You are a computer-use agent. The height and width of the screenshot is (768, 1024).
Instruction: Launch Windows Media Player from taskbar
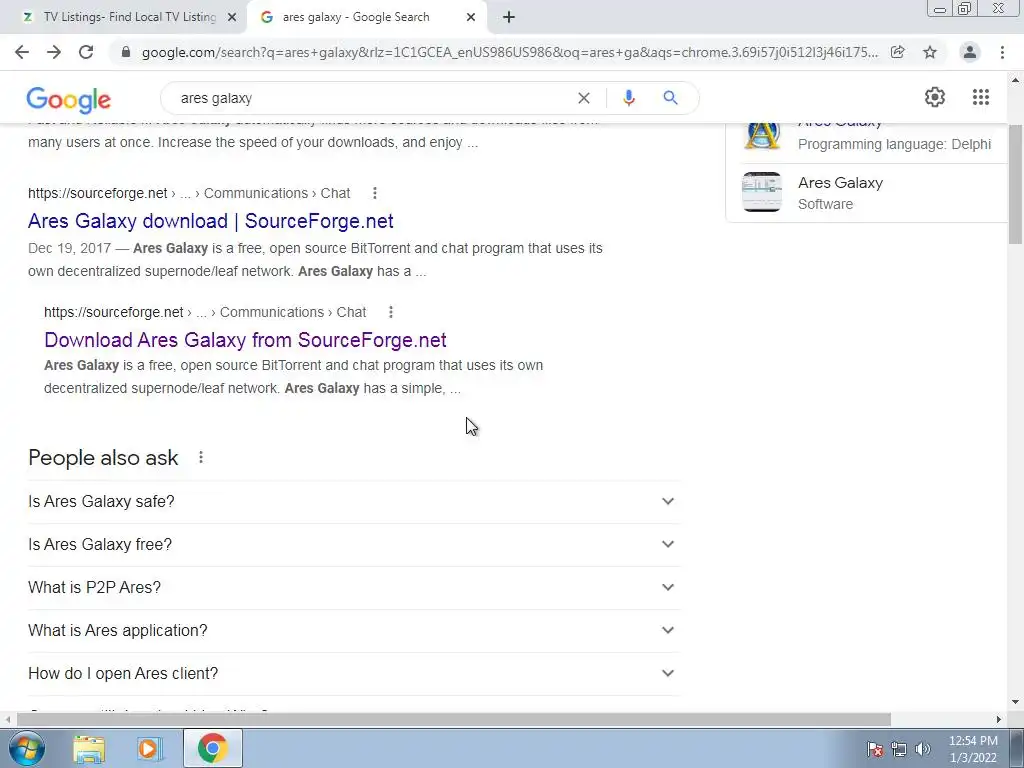click(149, 748)
